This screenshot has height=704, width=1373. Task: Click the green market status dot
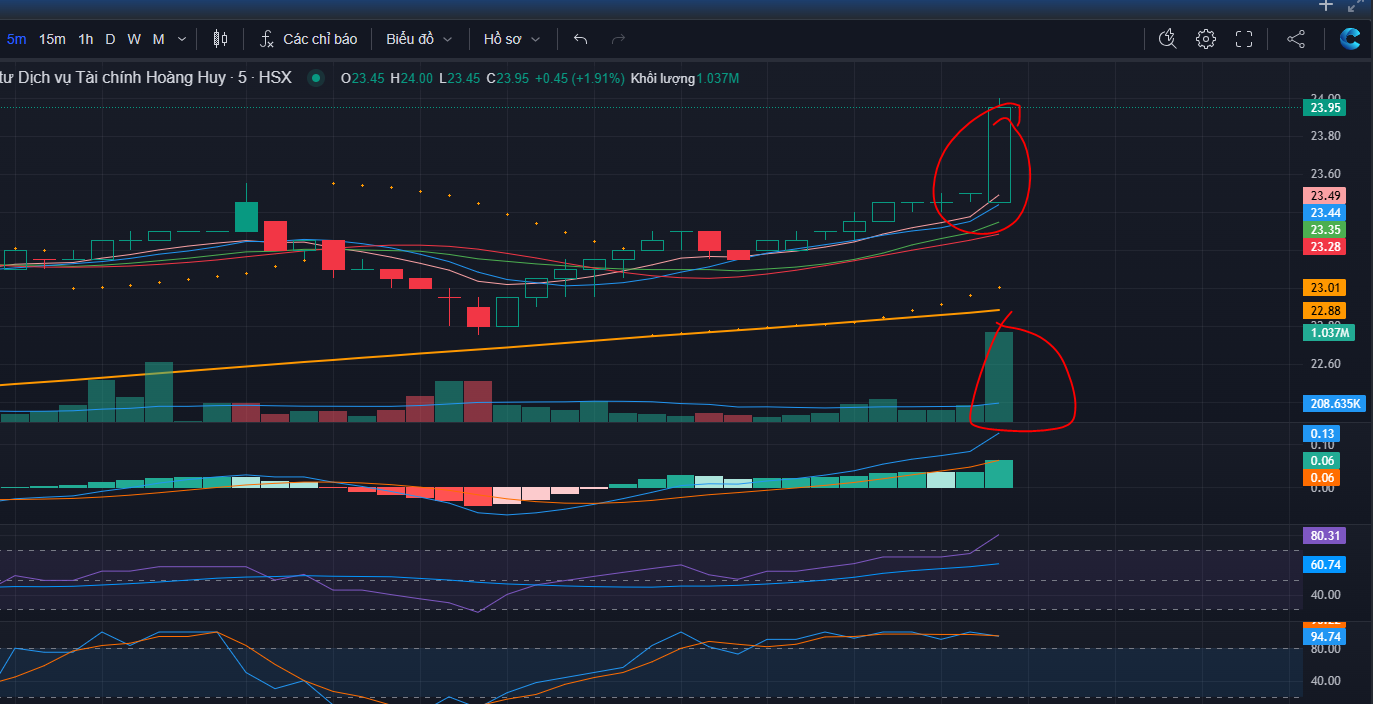[x=316, y=78]
